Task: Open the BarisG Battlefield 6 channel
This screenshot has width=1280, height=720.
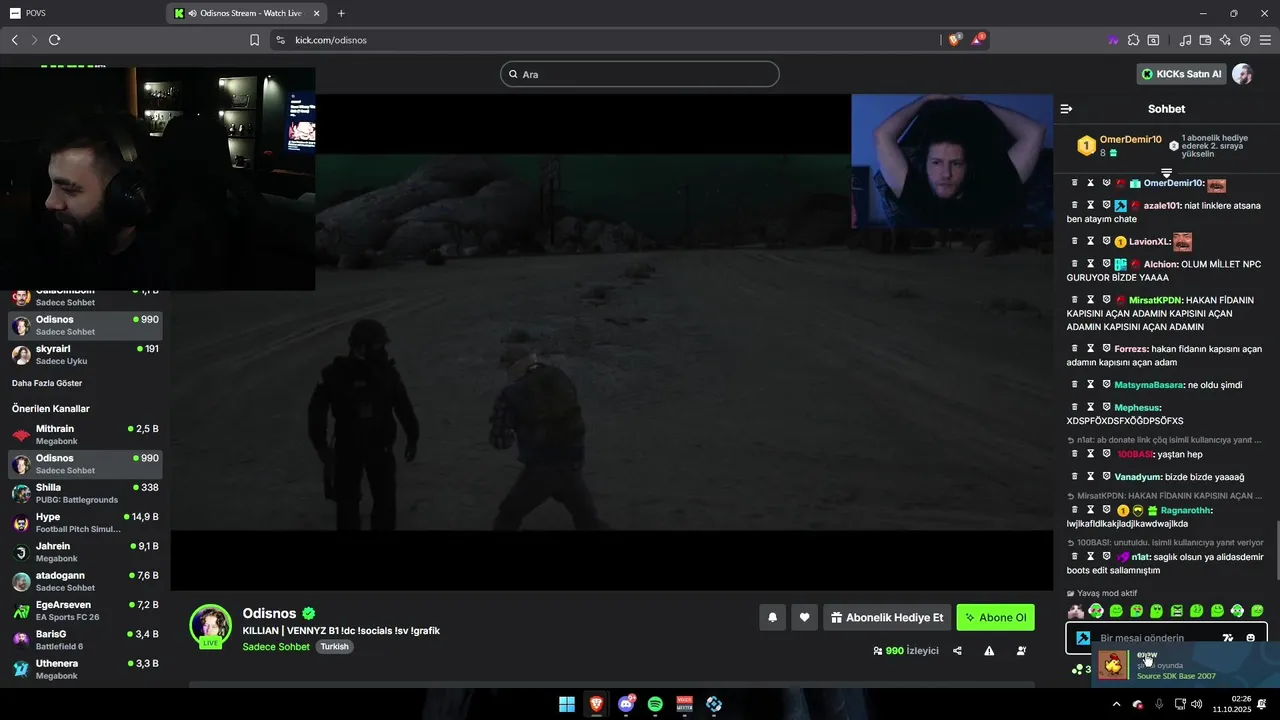Action: coord(85,640)
